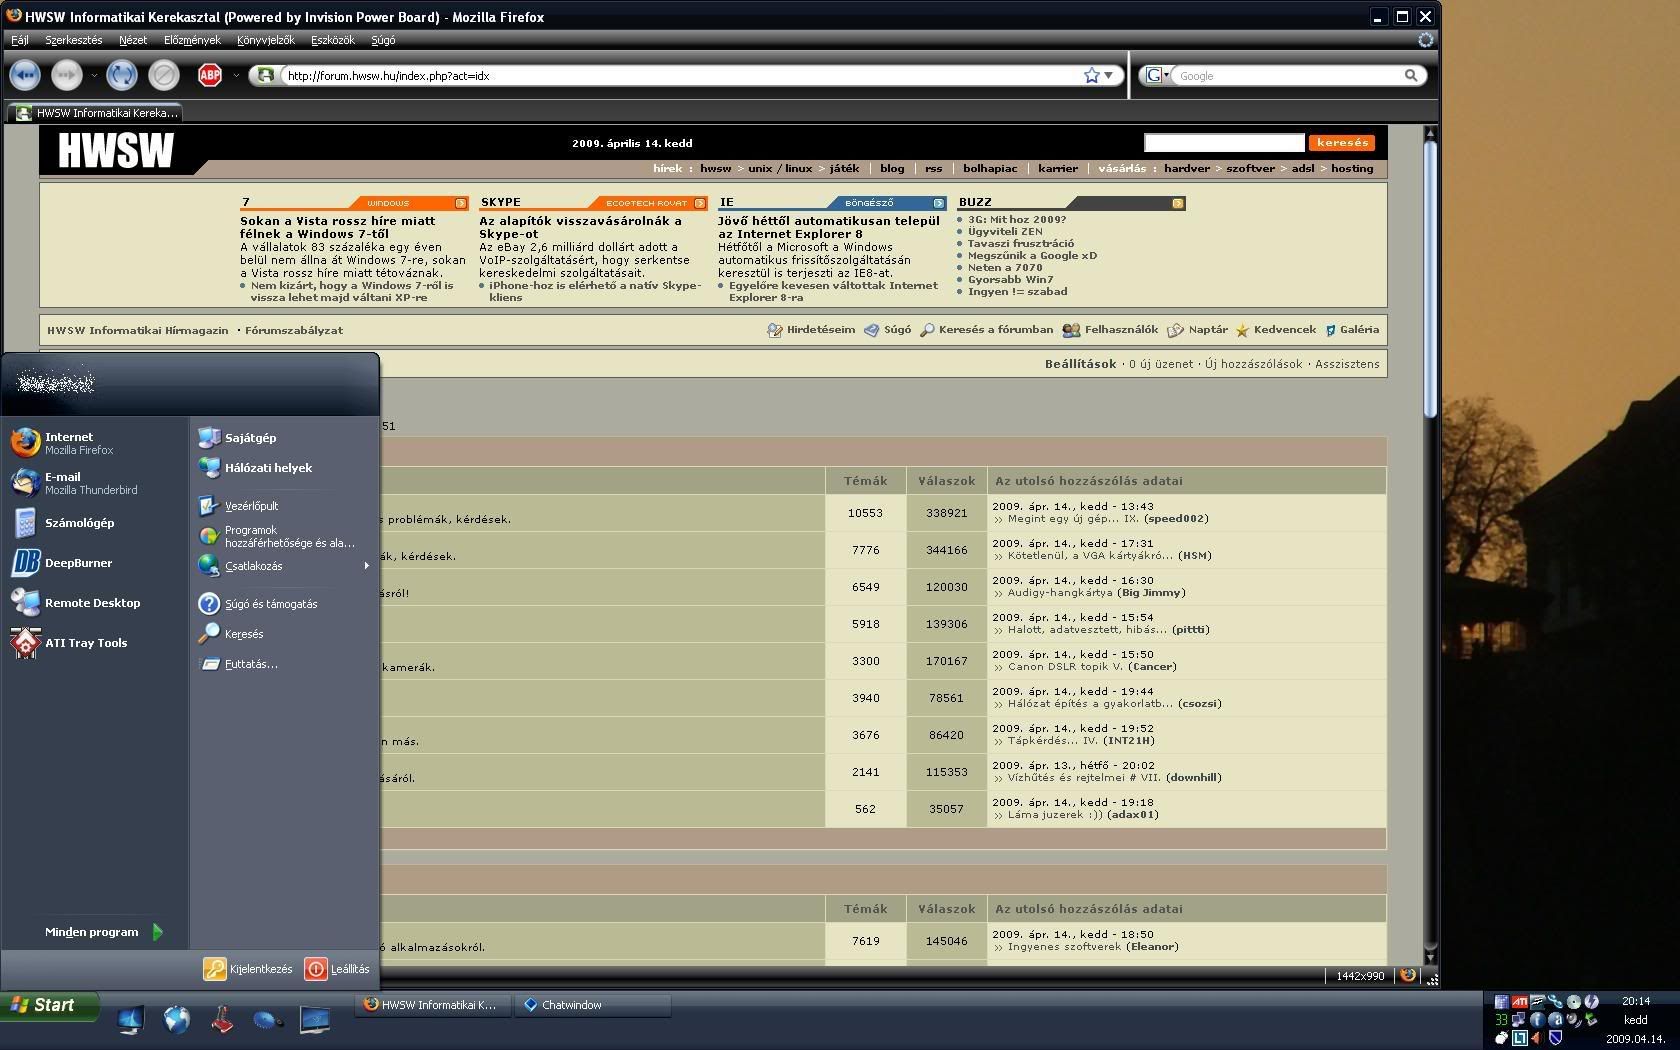The image size is (1680, 1050).
Task: Click the Google search box
Action: (1289, 75)
